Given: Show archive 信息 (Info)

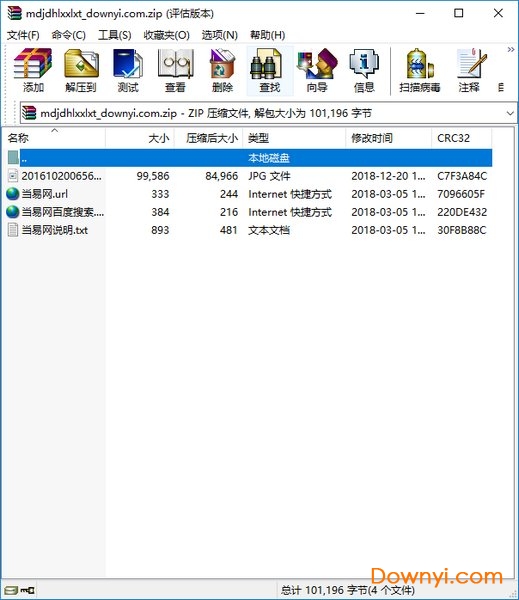Looking at the screenshot, I should [x=364, y=70].
